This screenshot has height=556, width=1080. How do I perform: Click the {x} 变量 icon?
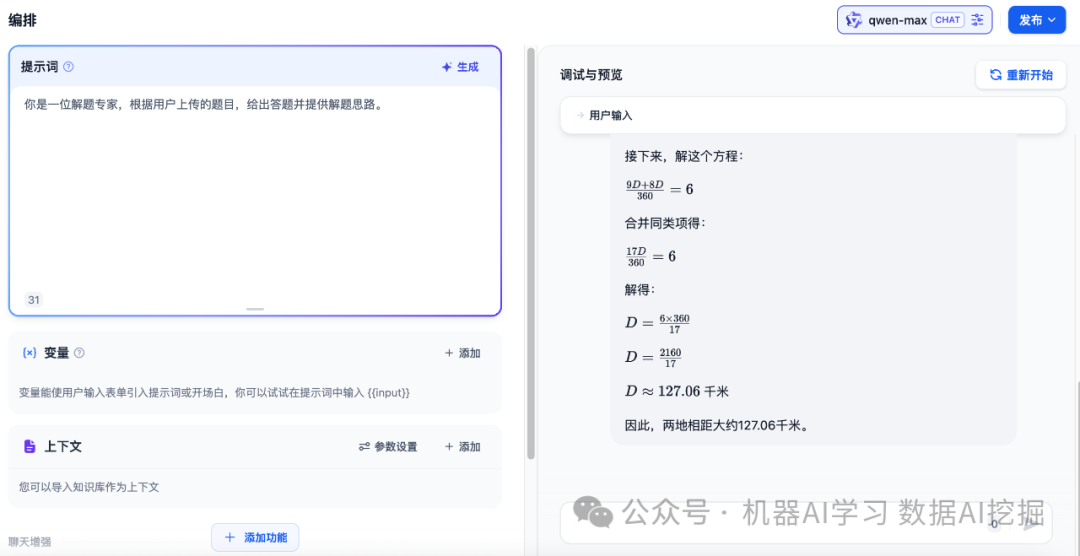[29, 353]
